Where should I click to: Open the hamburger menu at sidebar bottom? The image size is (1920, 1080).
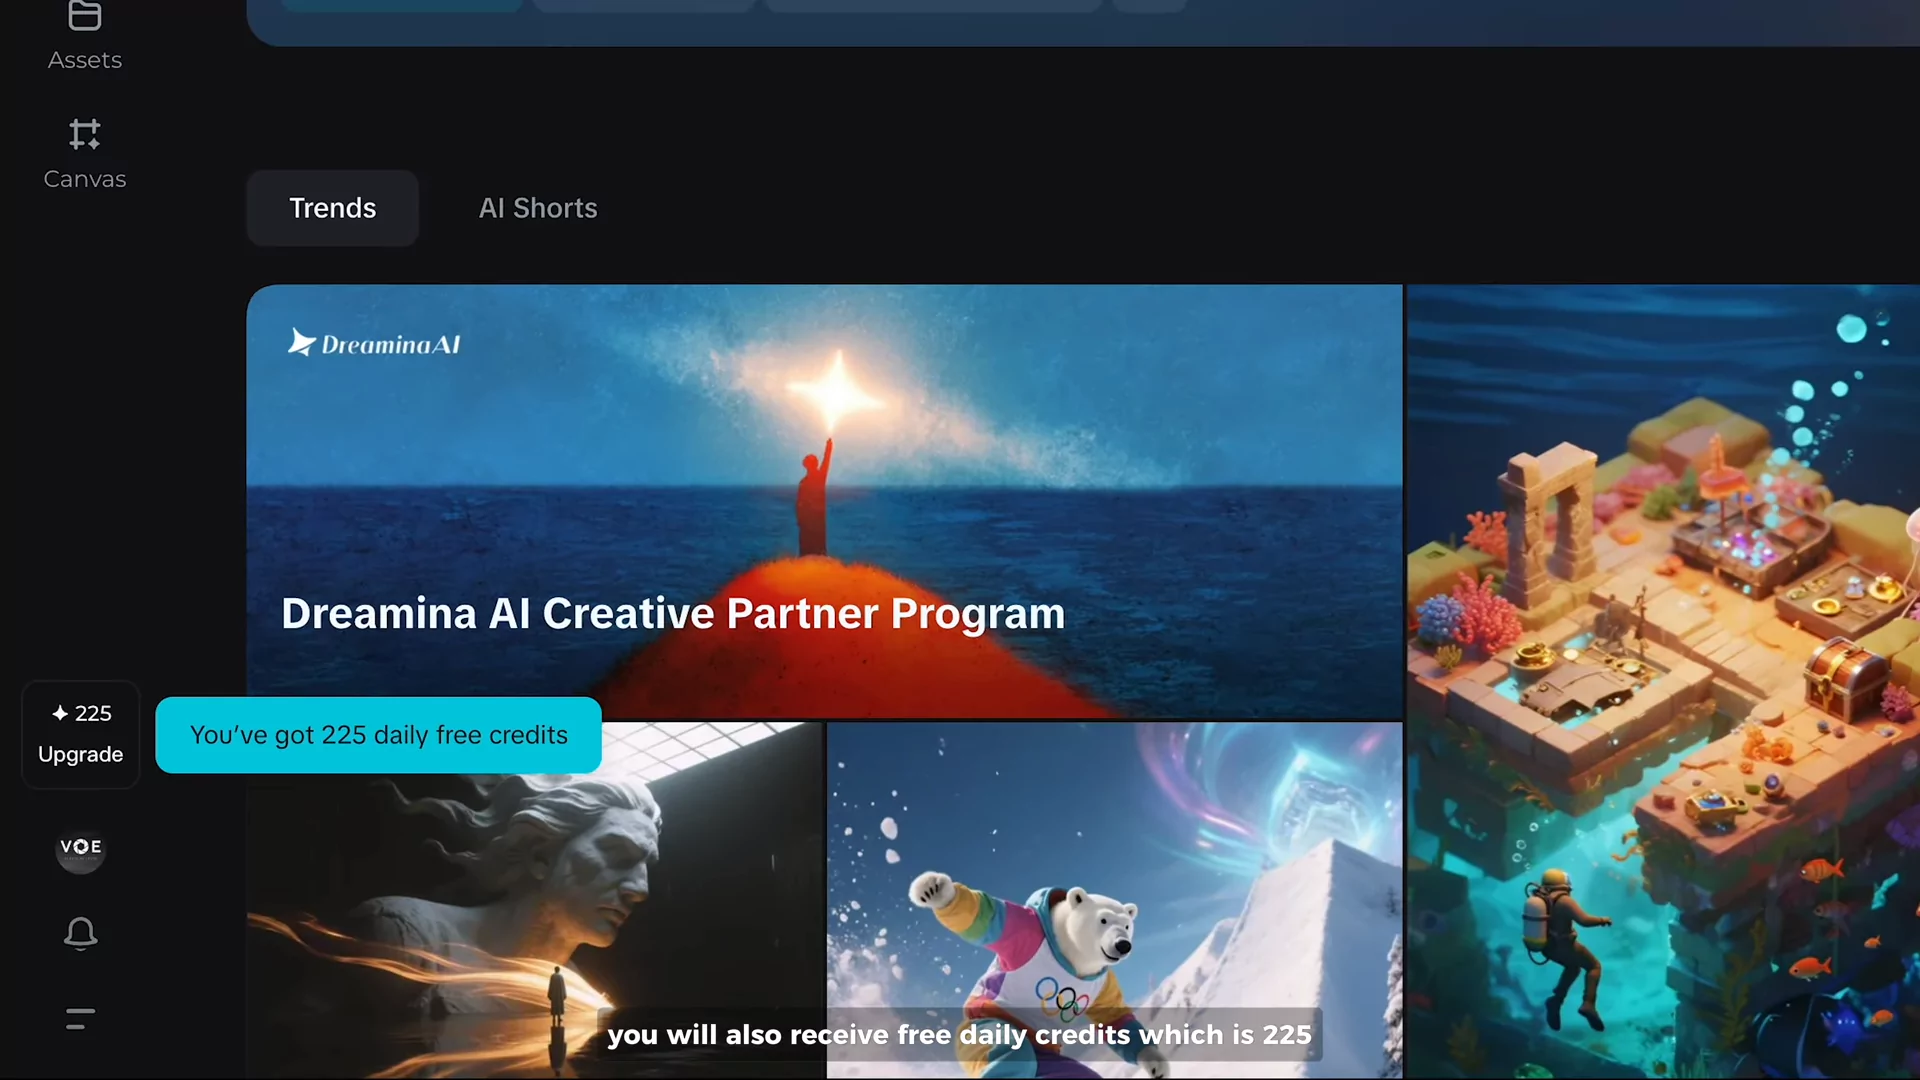pyautogui.click(x=79, y=1017)
